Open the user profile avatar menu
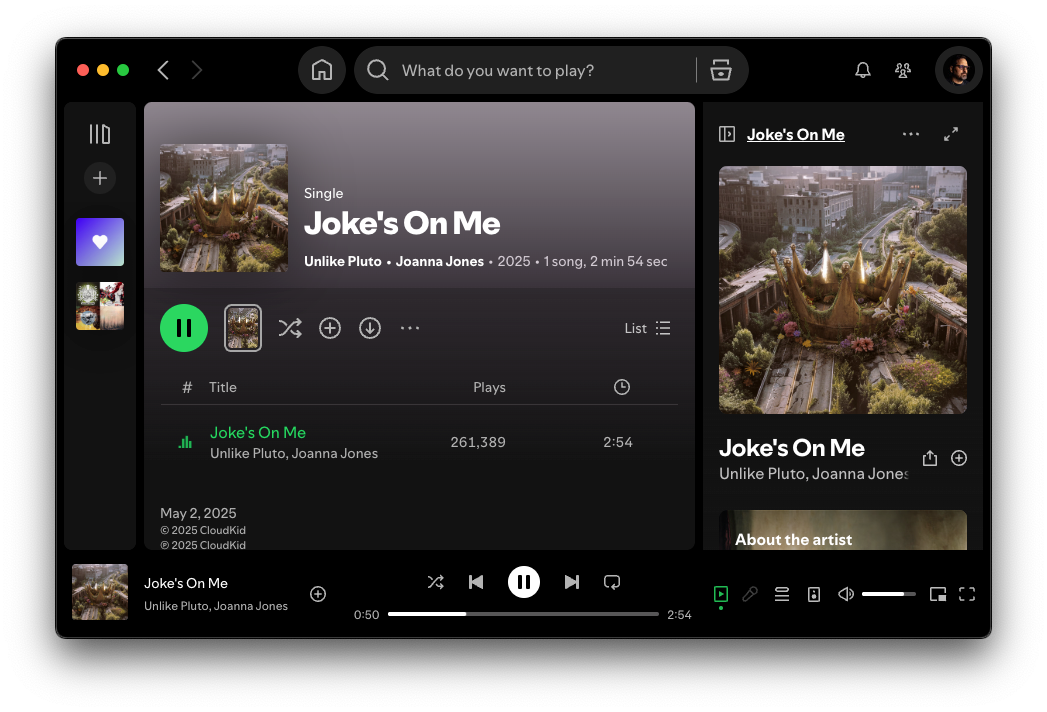This screenshot has height=712, width=1047. click(x=959, y=70)
